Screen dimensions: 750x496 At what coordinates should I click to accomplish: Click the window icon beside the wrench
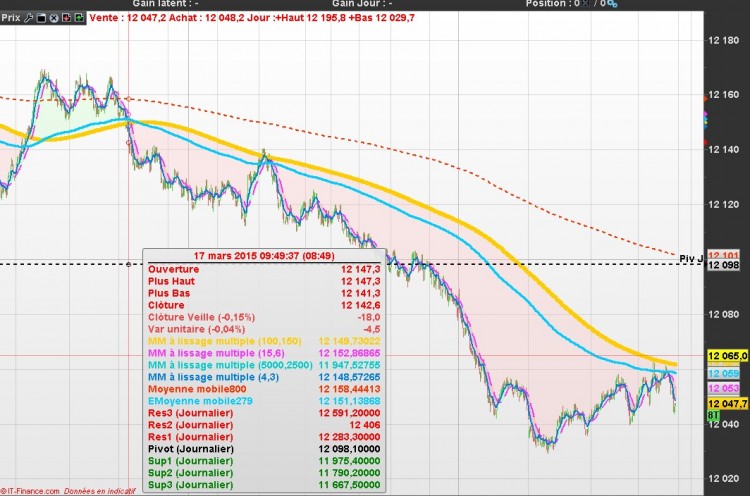click(42, 18)
